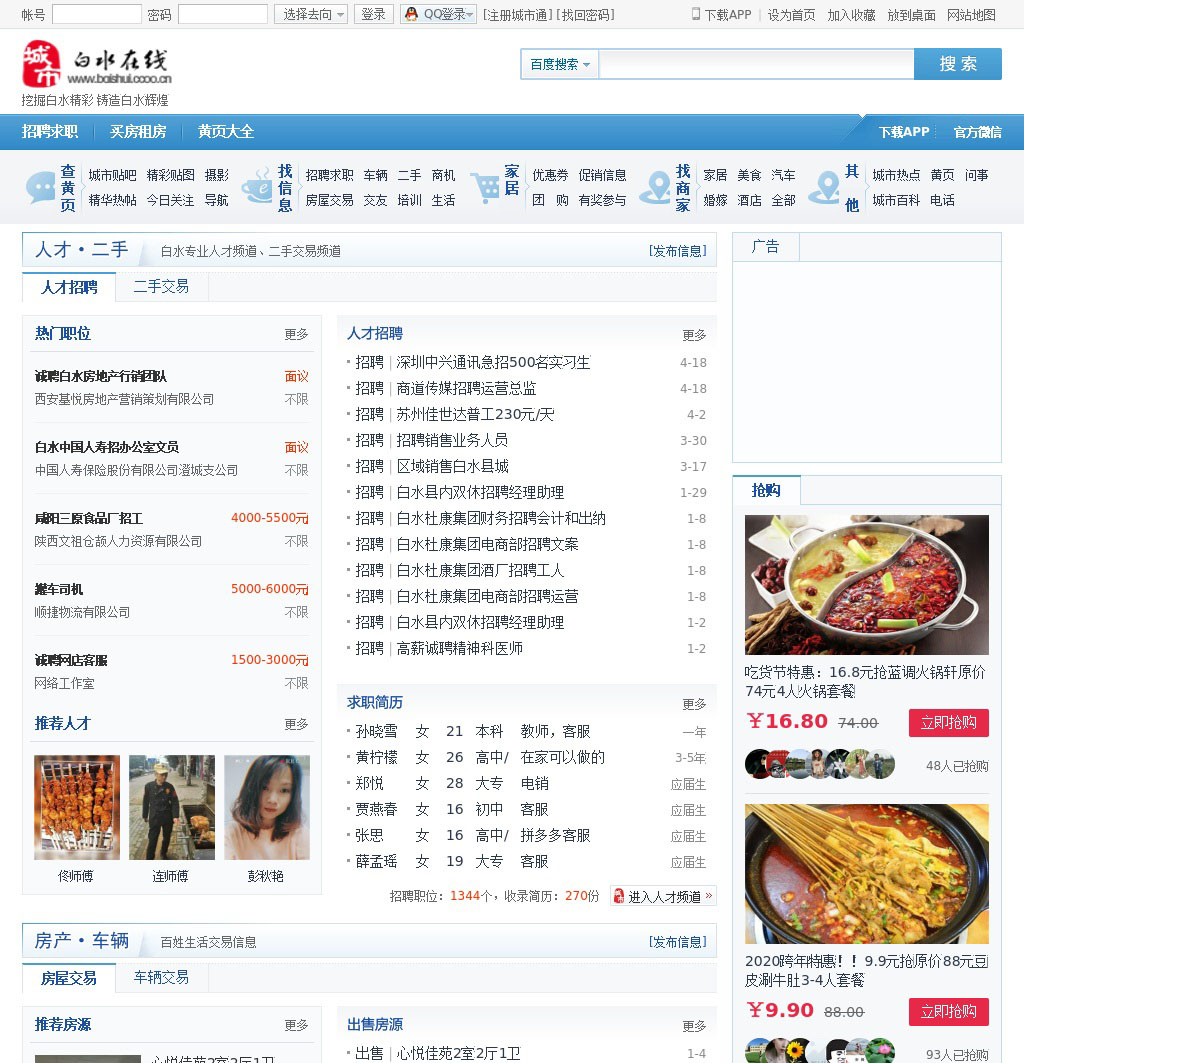Select the 抢购 tab in sidebar

766,490
